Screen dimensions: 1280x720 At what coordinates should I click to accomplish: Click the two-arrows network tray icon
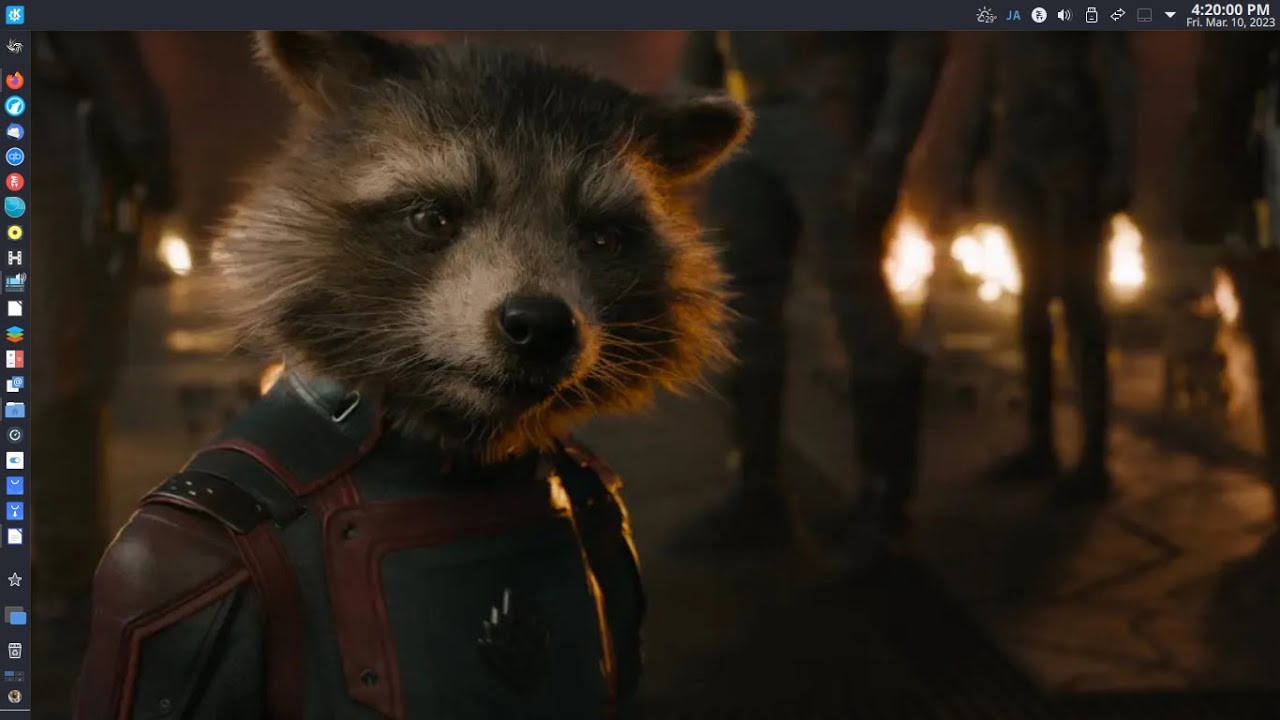pos(1118,15)
